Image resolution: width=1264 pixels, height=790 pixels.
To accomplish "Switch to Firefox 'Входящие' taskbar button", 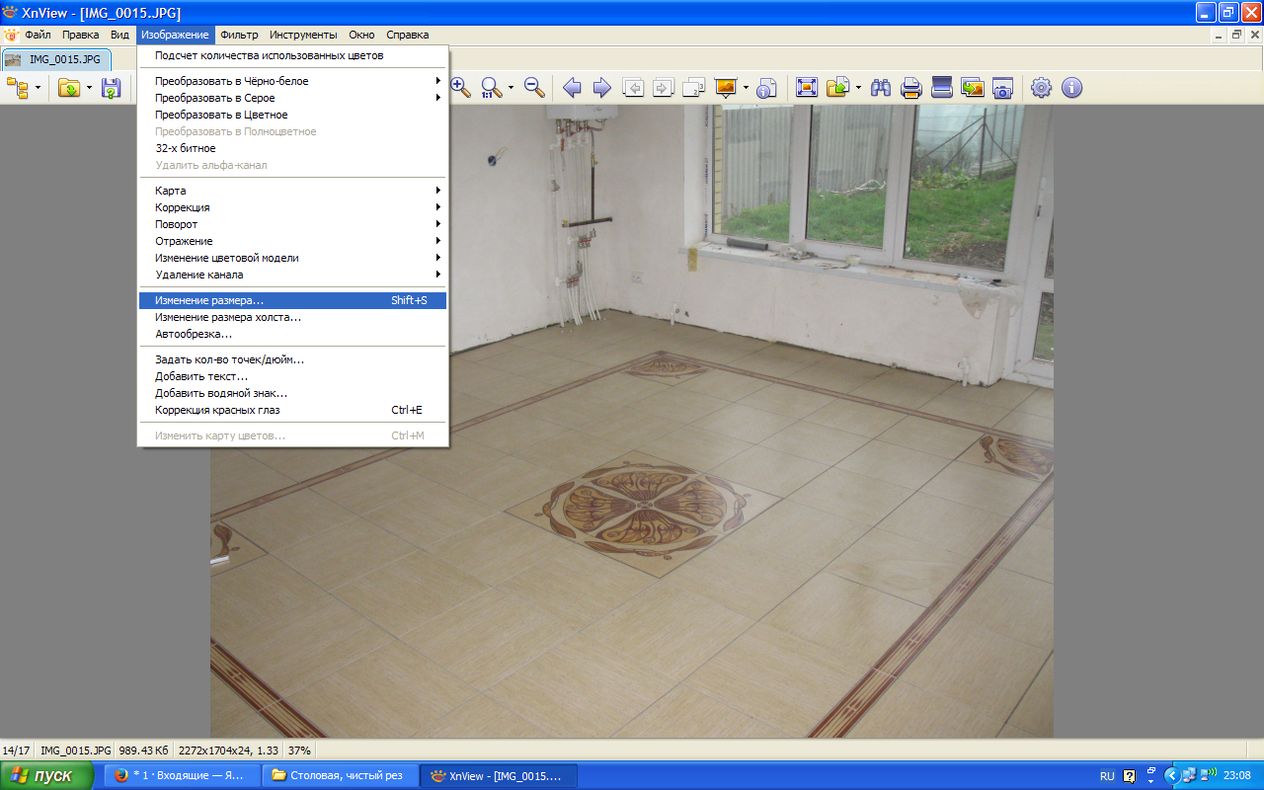I will click(x=181, y=775).
